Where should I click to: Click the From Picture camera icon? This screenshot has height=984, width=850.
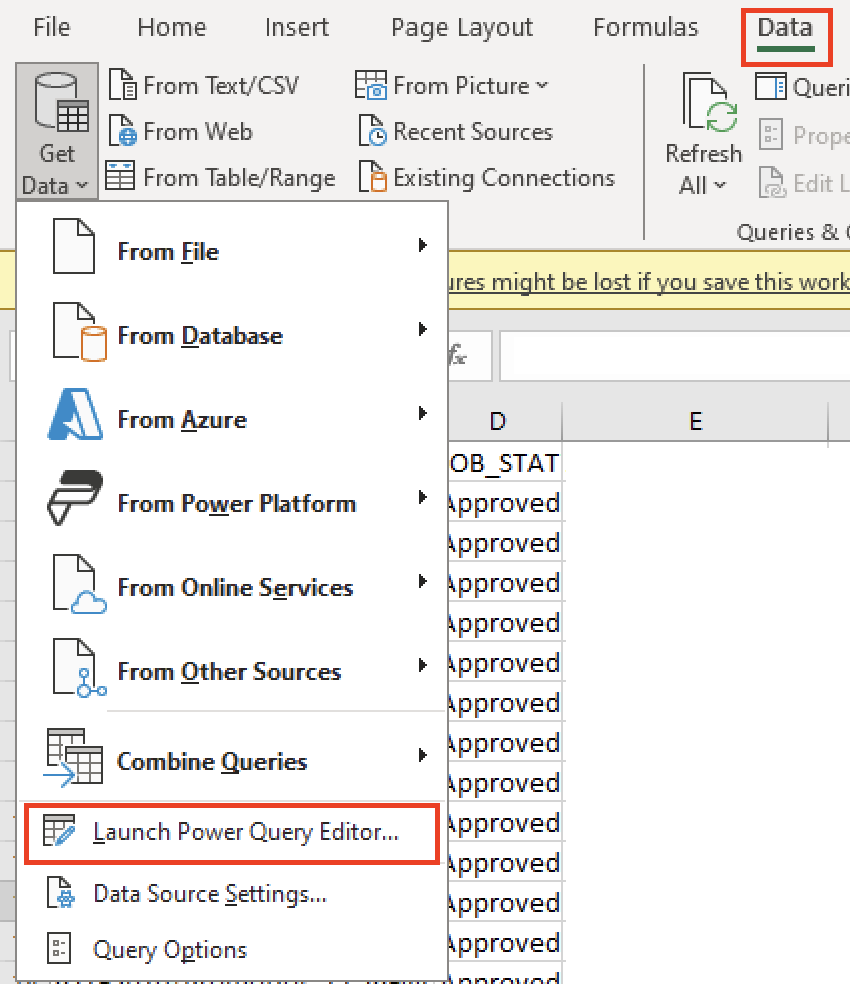pos(371,85)
